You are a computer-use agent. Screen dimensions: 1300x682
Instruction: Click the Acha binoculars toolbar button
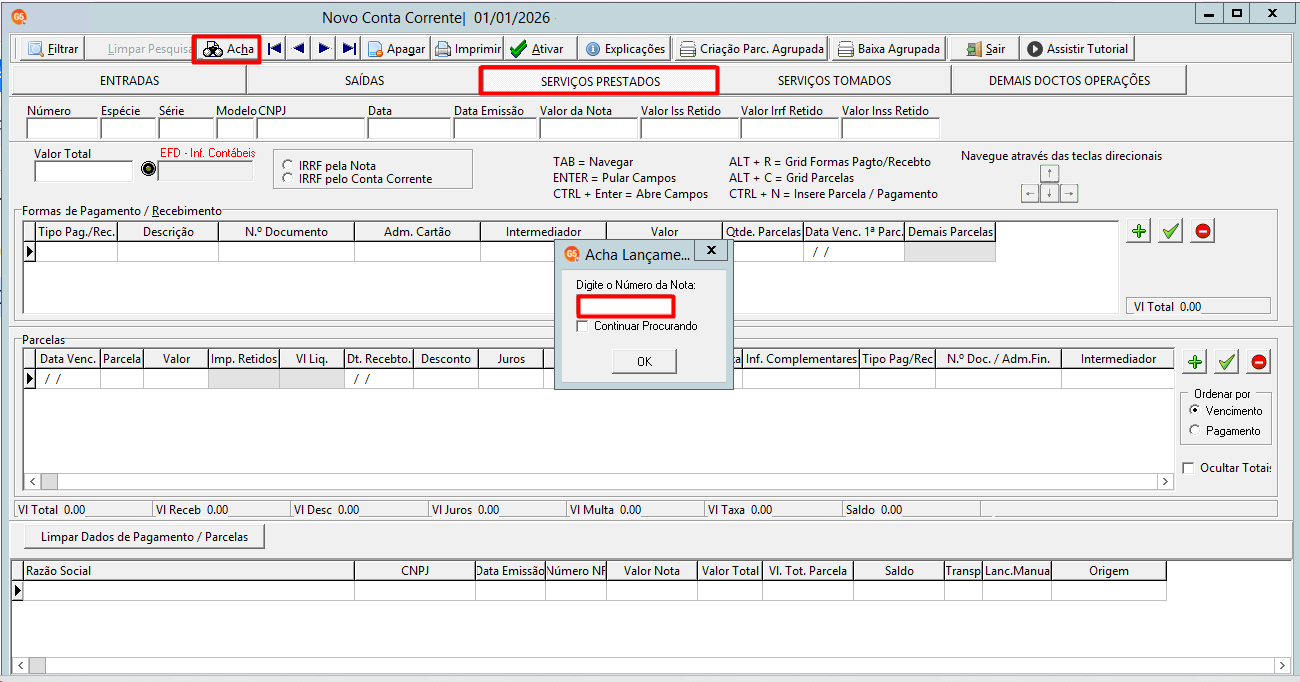pos(227,48)
